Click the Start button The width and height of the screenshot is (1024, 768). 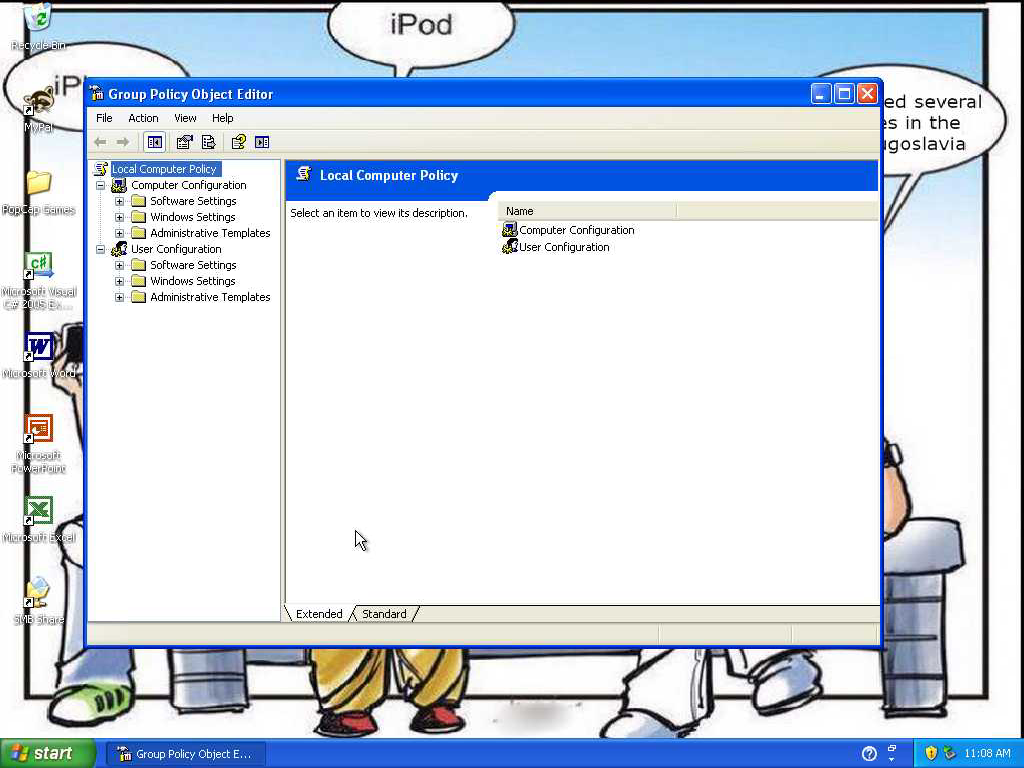tap(47, 753)
